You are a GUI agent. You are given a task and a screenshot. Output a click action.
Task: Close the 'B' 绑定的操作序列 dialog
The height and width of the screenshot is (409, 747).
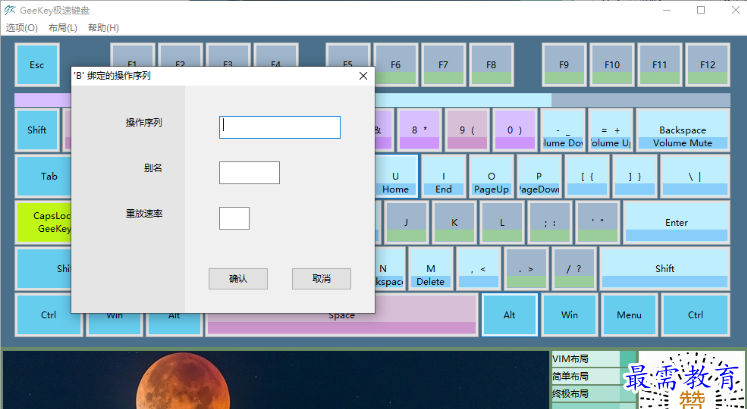pyautogui.click(x=363, y=76)
